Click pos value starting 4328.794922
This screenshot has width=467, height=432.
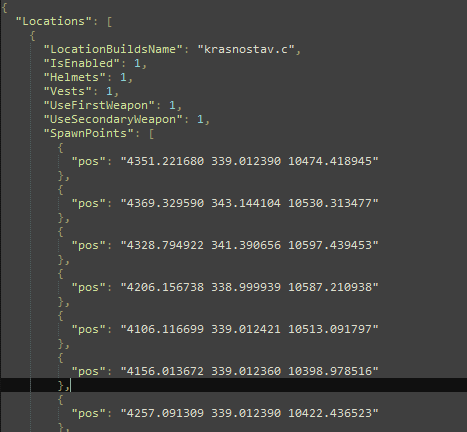click(249, 245)
